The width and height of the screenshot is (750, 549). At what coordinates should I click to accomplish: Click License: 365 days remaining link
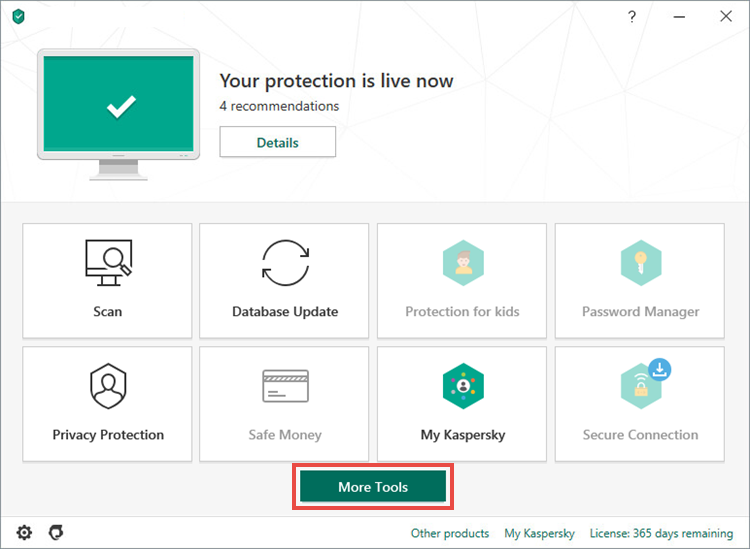point(661,533)
